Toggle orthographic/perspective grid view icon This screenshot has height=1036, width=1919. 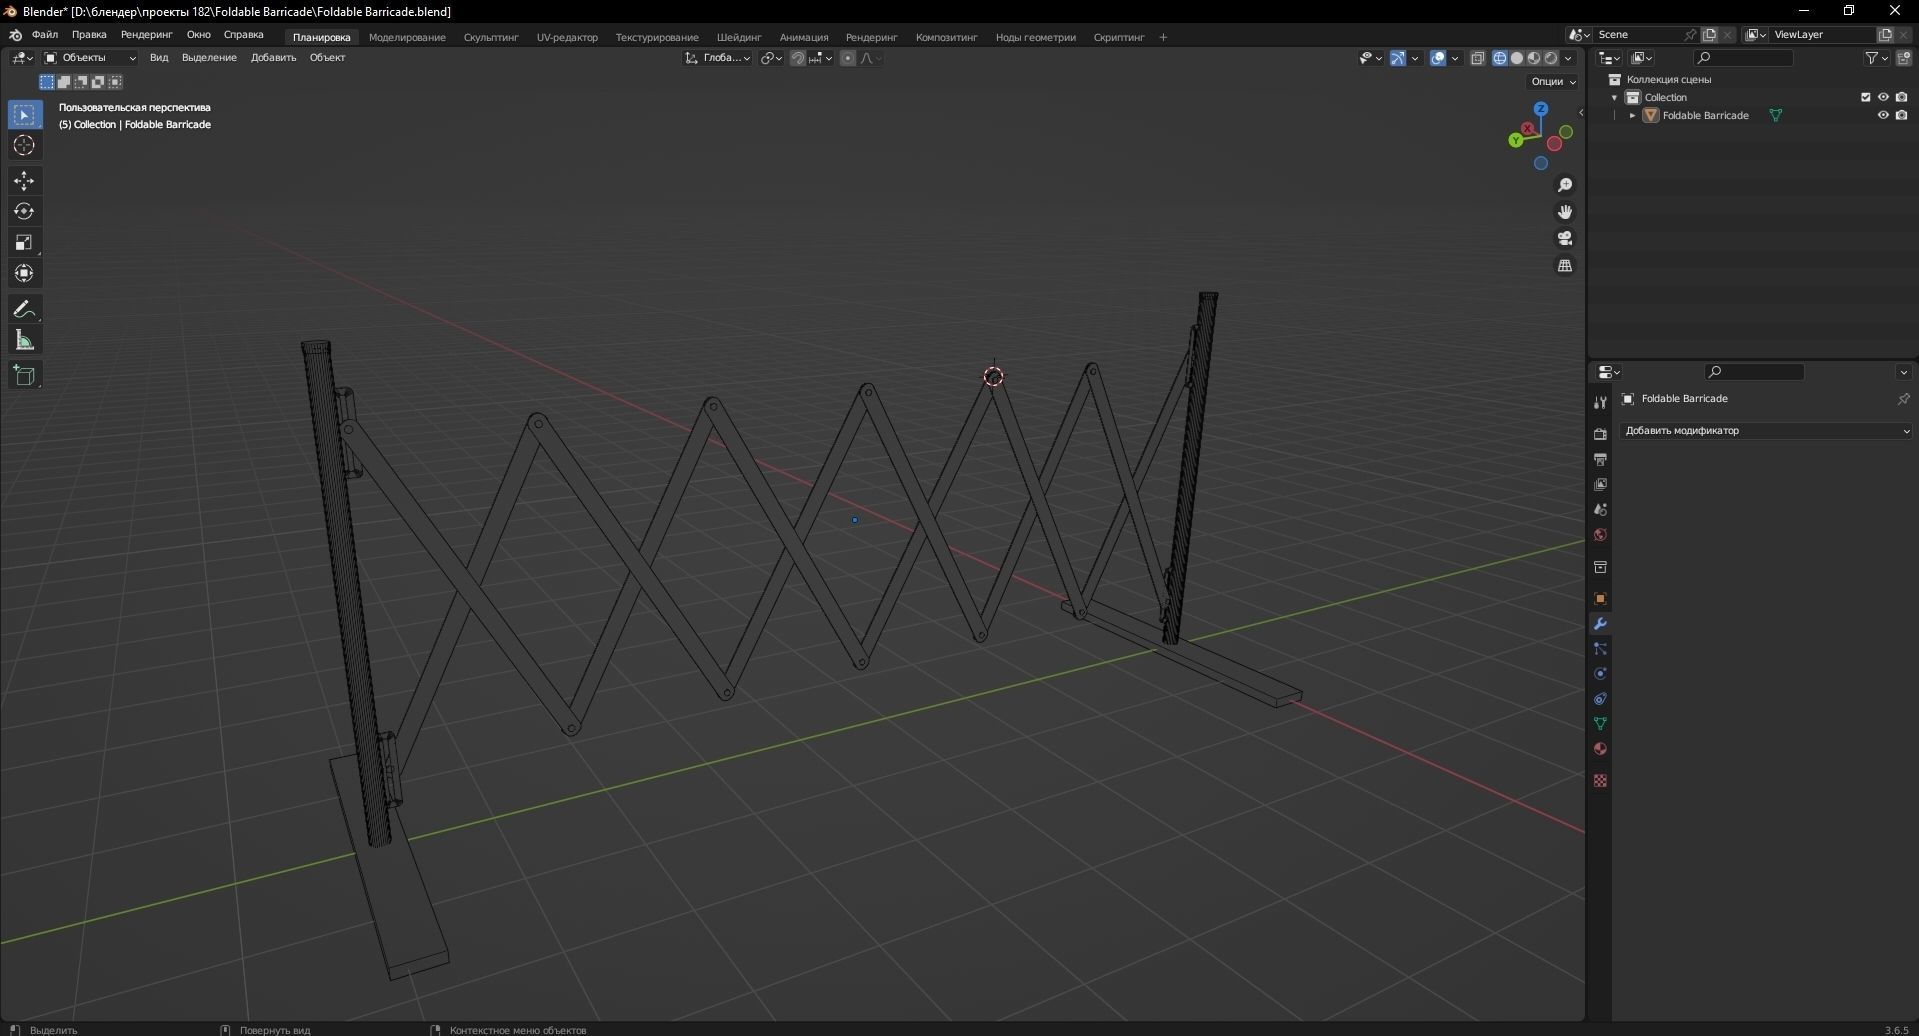(1565, 266)
